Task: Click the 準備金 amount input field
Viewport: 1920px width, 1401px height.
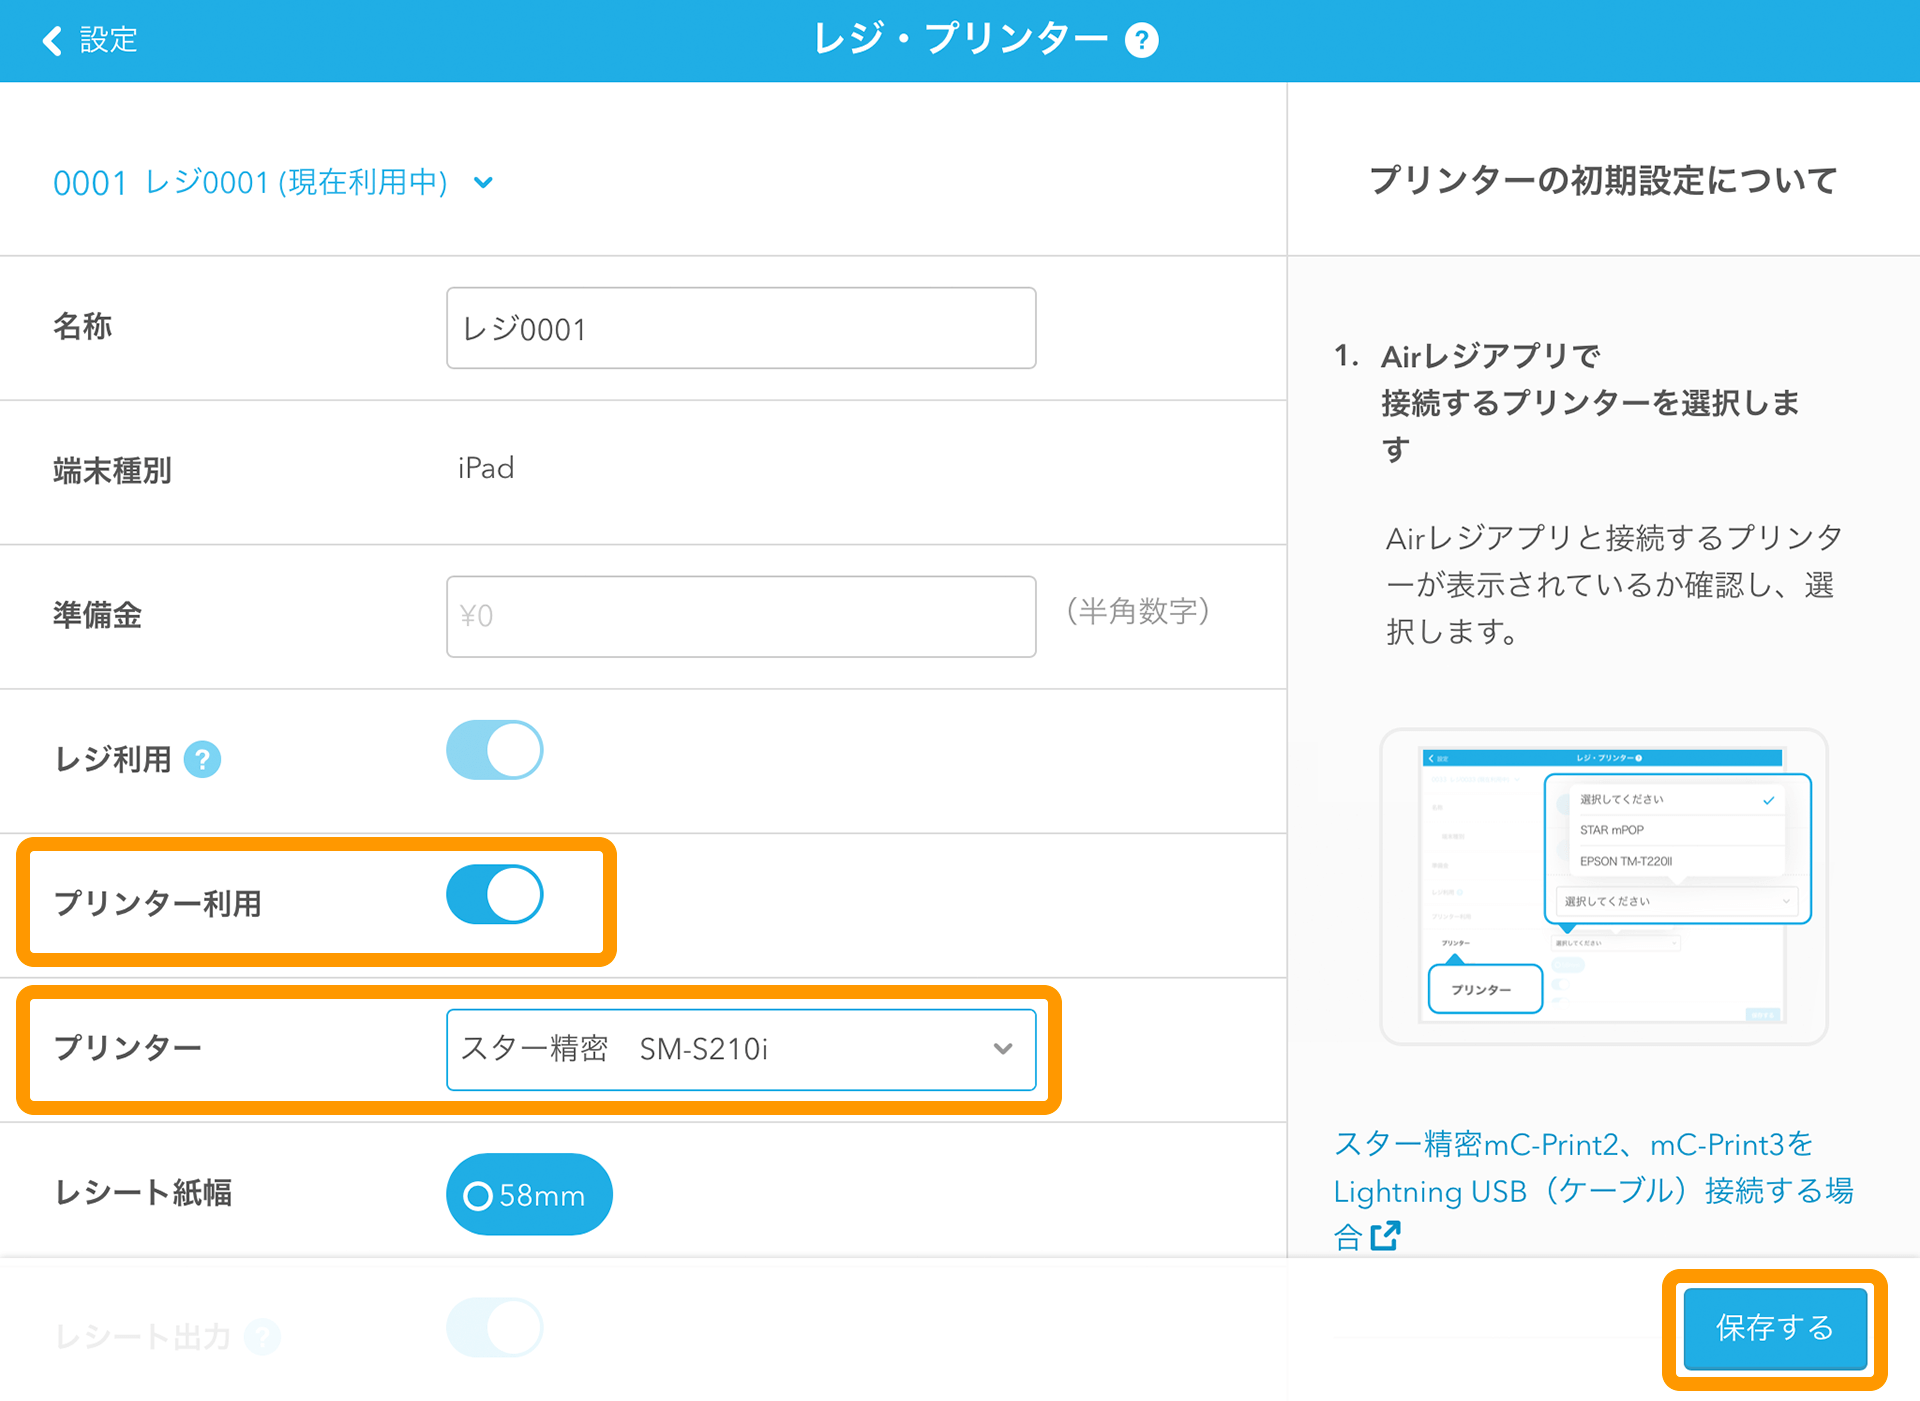Action: (741, 616)
